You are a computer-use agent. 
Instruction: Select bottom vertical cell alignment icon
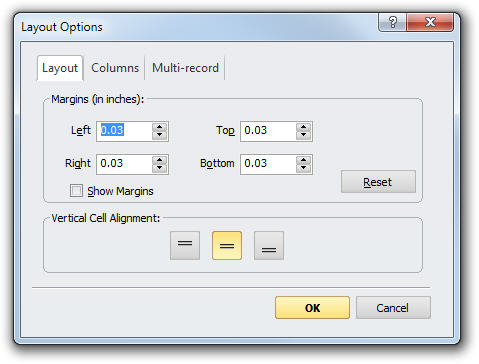(x=269, y=245)
